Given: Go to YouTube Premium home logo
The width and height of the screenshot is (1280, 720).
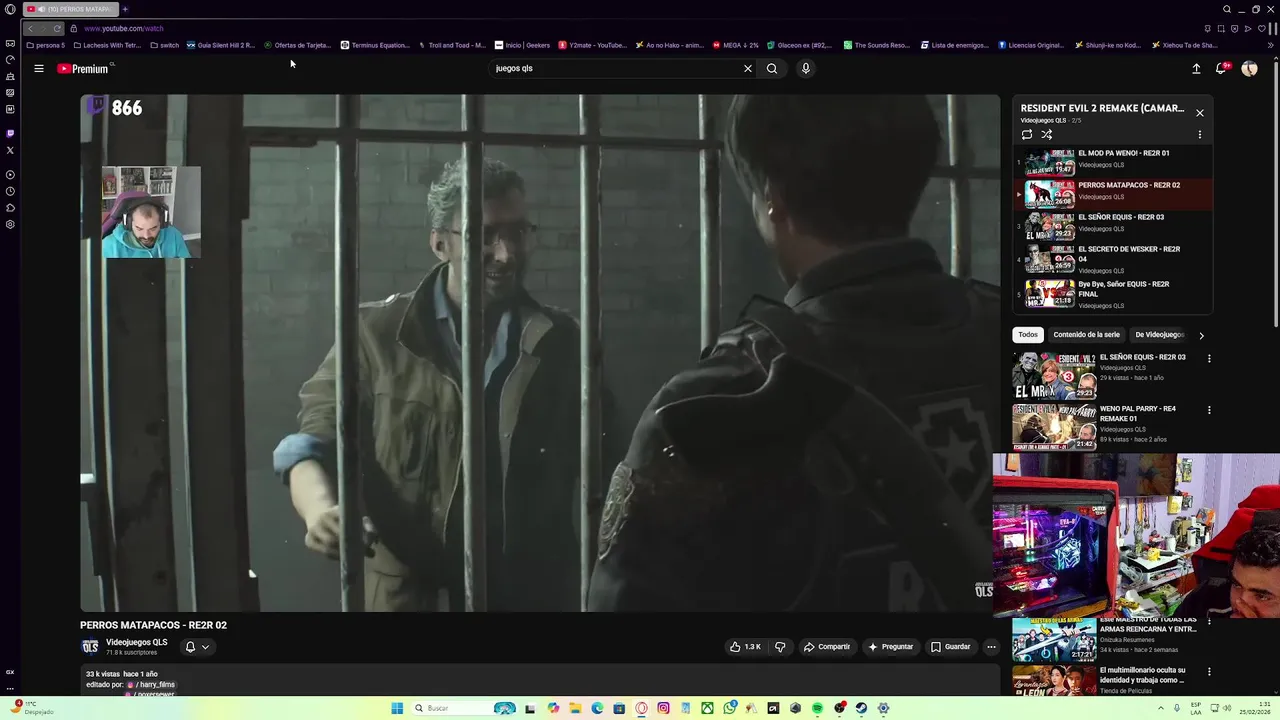Looking at the screenshot, I should pos(83,69).
